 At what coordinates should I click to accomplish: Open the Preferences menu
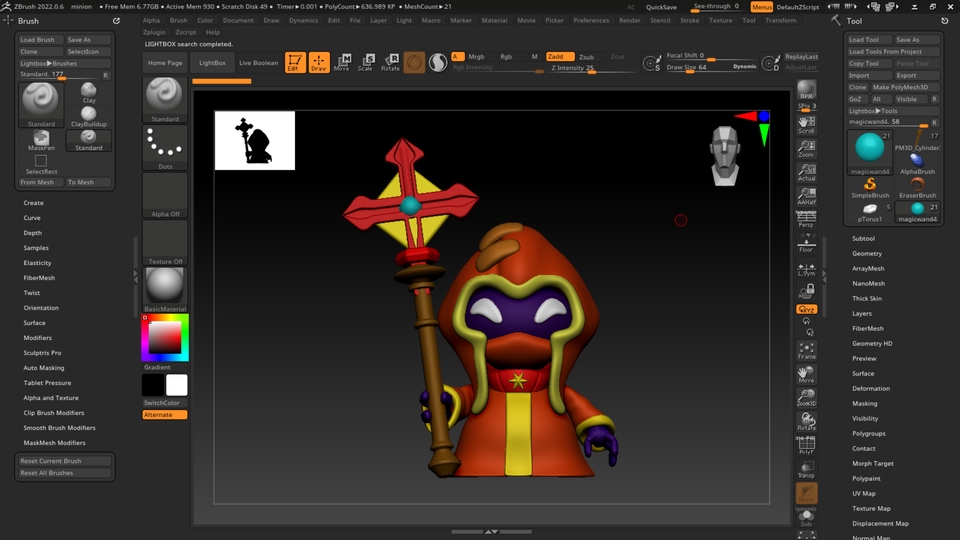pos(591,20)
